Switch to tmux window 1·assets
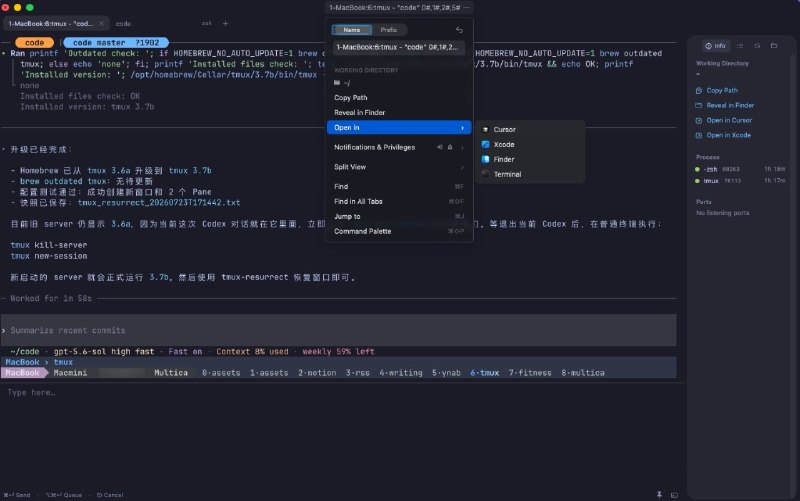This screenshot has height=501, width=800. [x=269, y=373]
